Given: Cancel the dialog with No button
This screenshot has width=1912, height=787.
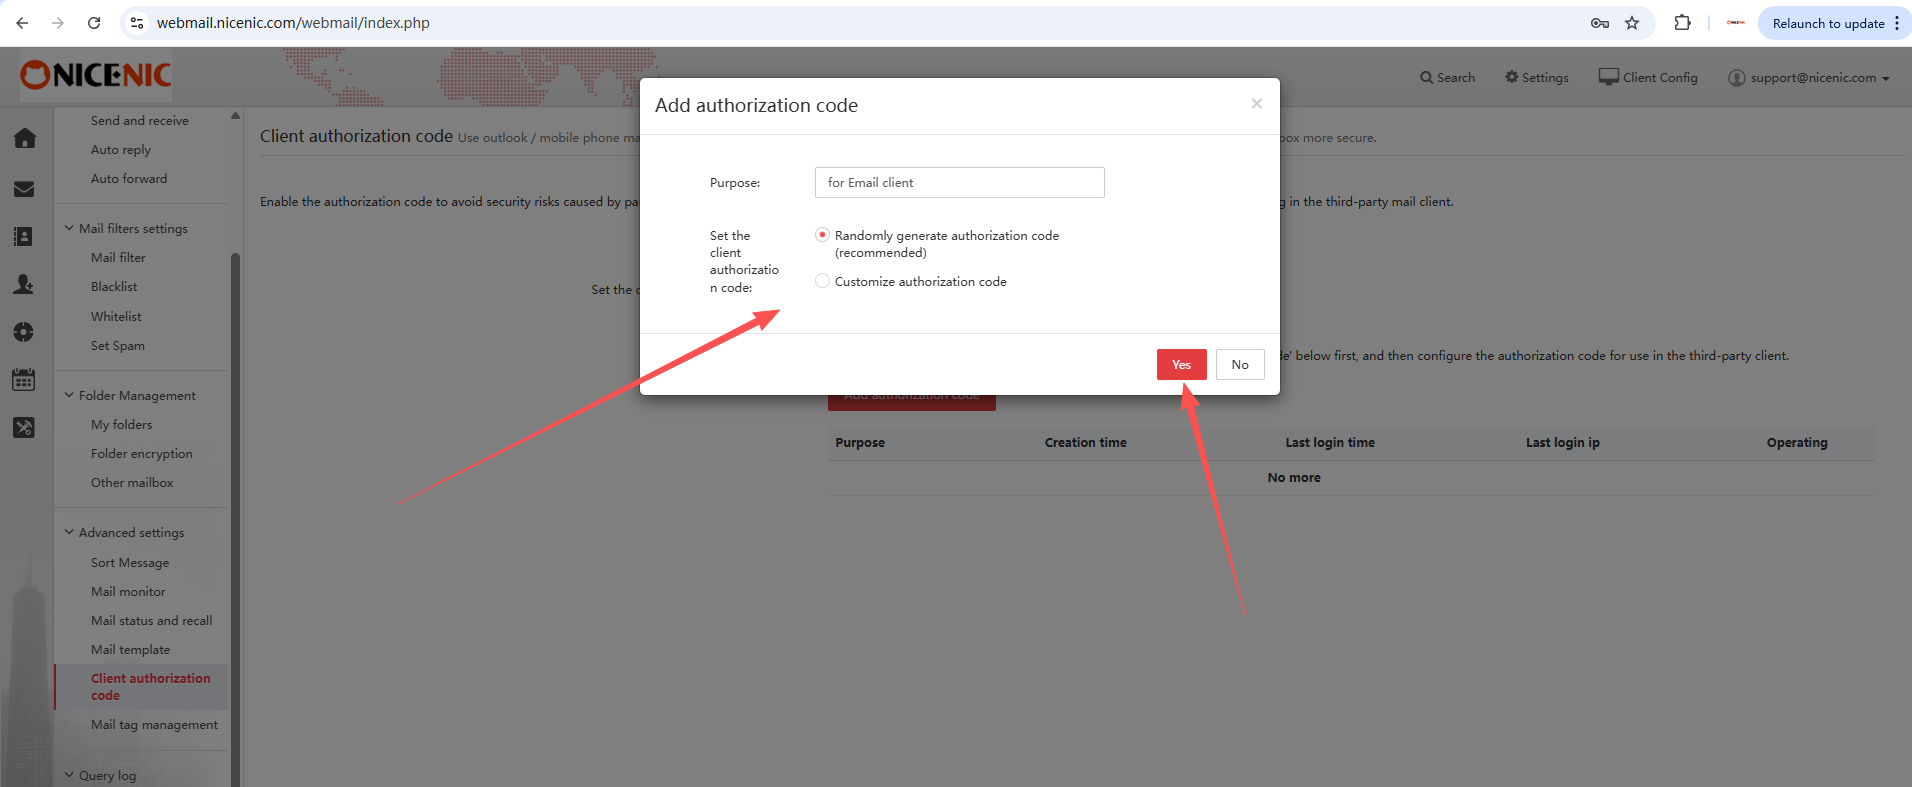Looking at the screenshot, I should pos(1240,365).
